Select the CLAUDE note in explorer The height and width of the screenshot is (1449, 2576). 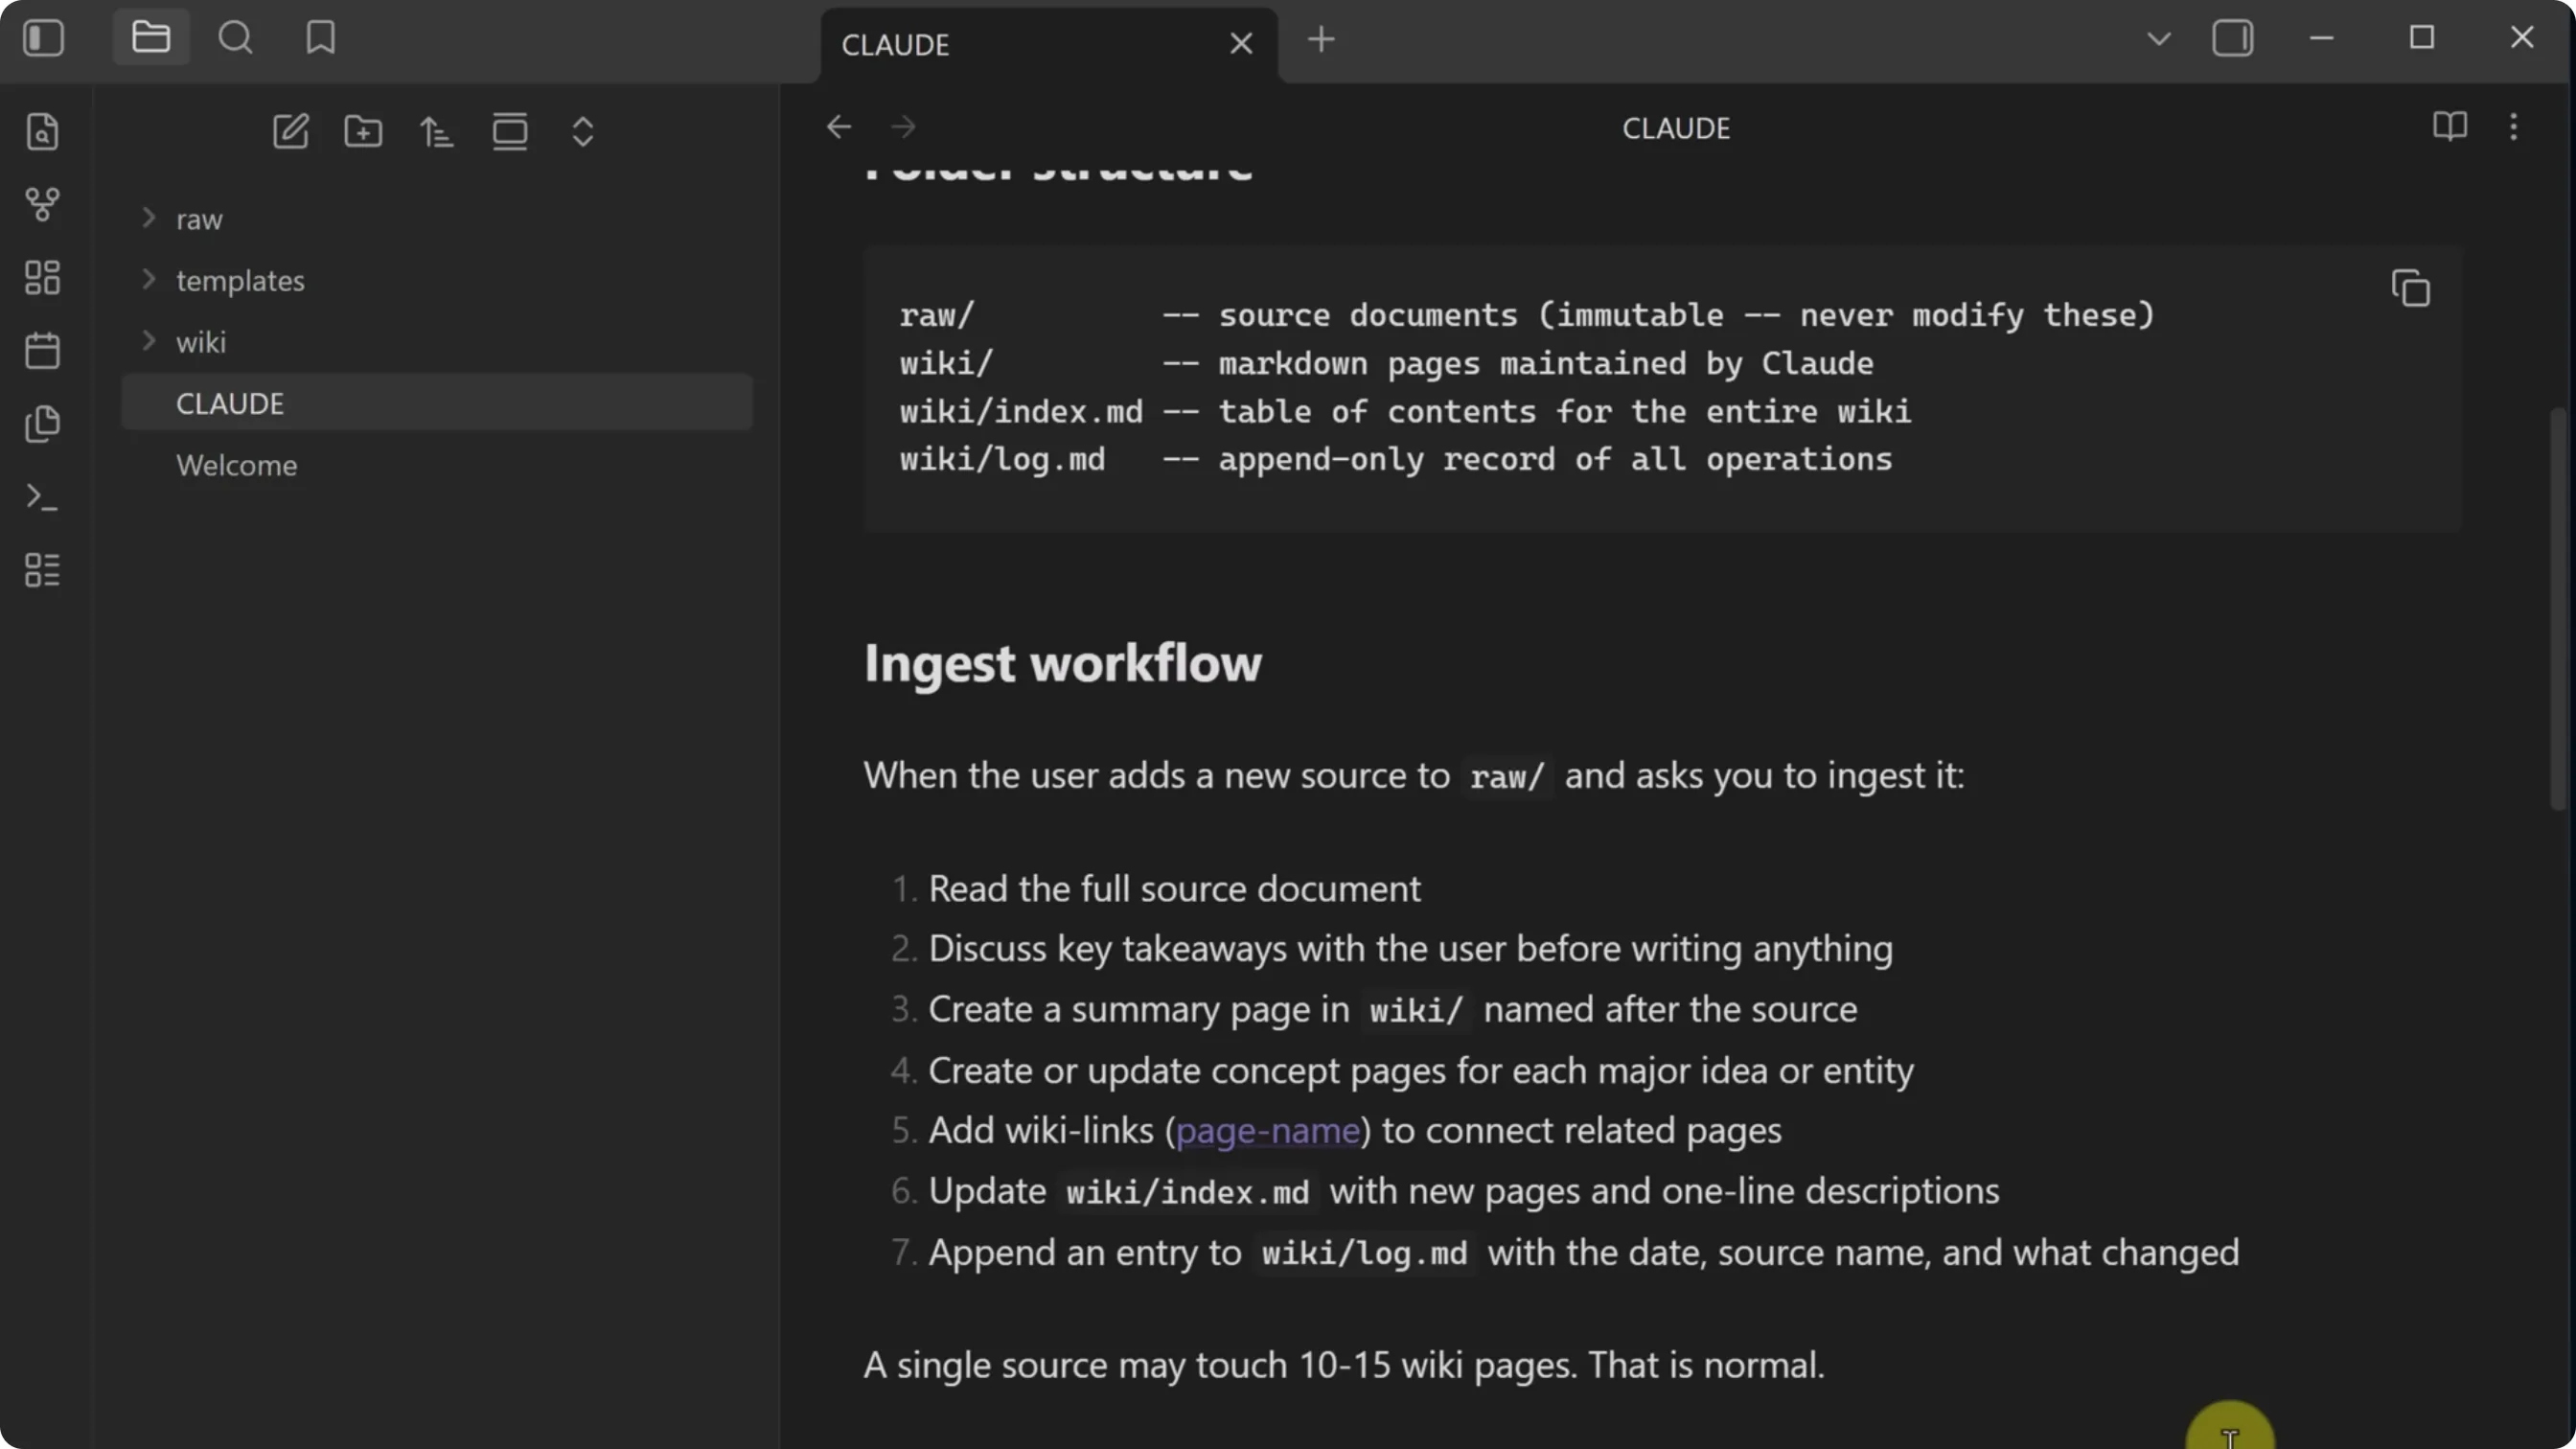[437, 403]
